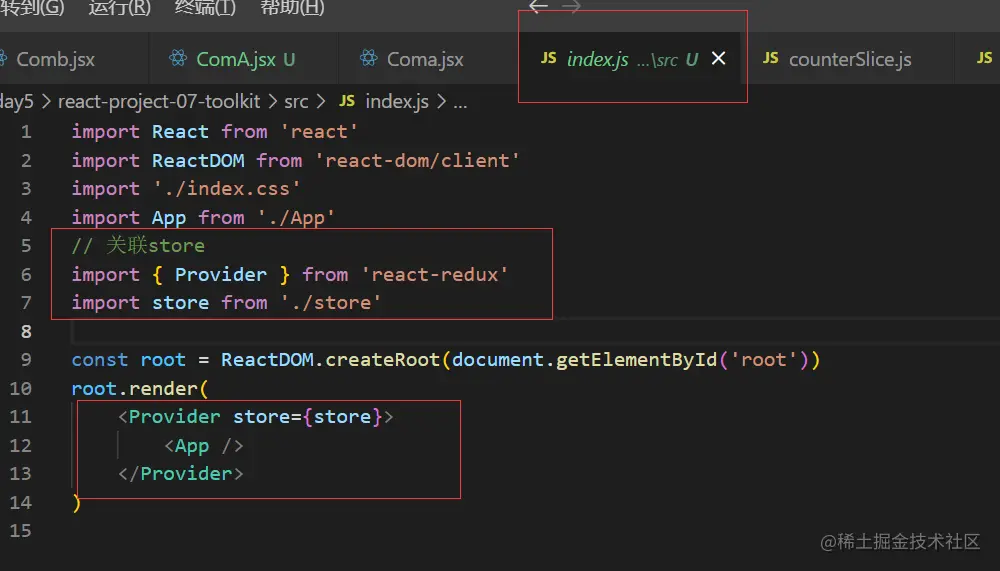Click the JS icon in breadcrumb
The image size is (1000, 571).
(x=347, y=101)
